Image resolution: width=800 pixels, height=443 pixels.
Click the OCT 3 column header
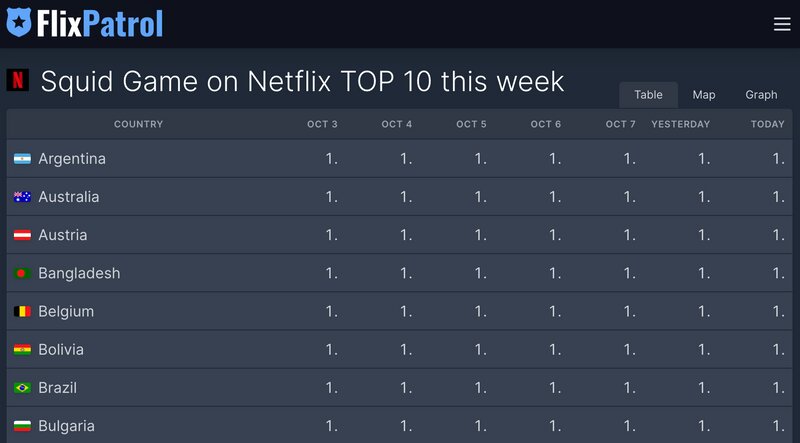322,124
